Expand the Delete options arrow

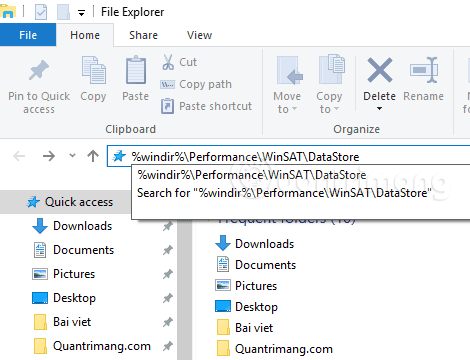[x=379, y=109]
